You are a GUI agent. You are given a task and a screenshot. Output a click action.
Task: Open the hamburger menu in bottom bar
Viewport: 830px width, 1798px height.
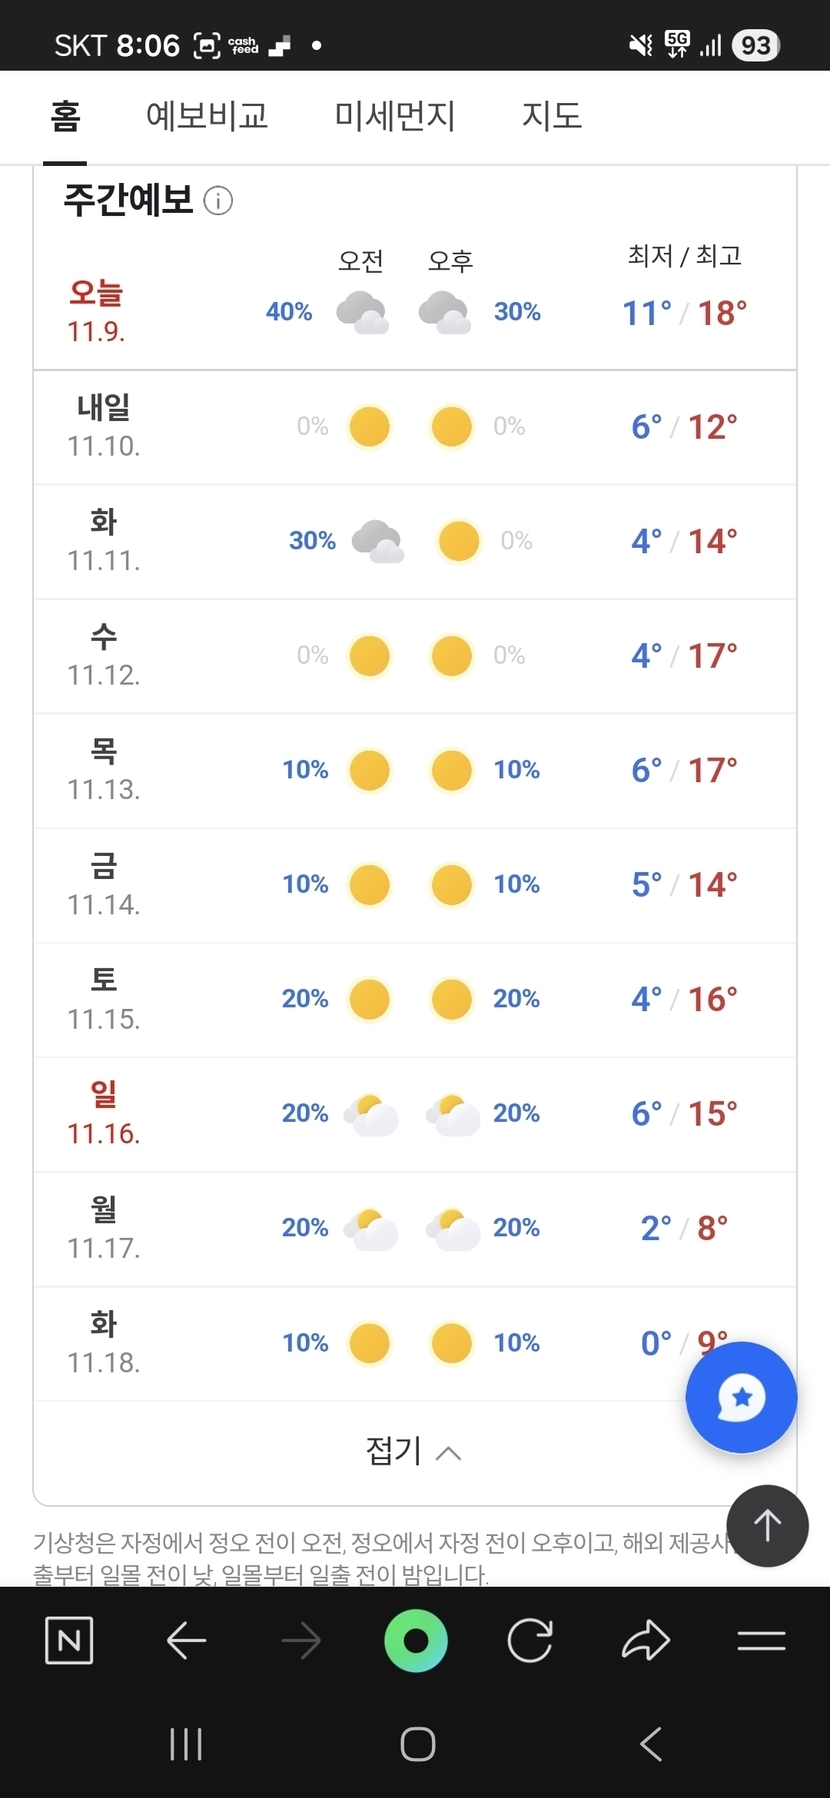pyautogui.click(x=761, y=1640)
